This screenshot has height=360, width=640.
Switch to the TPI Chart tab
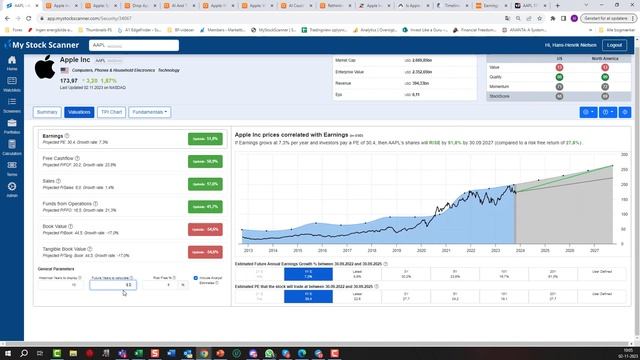tap(111, 112)
